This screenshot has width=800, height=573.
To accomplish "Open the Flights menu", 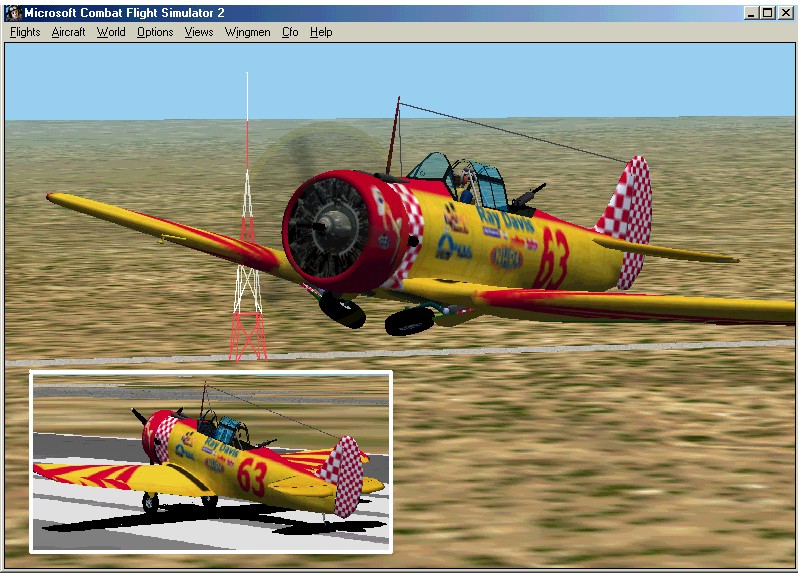I will click(x=25, y=32).
